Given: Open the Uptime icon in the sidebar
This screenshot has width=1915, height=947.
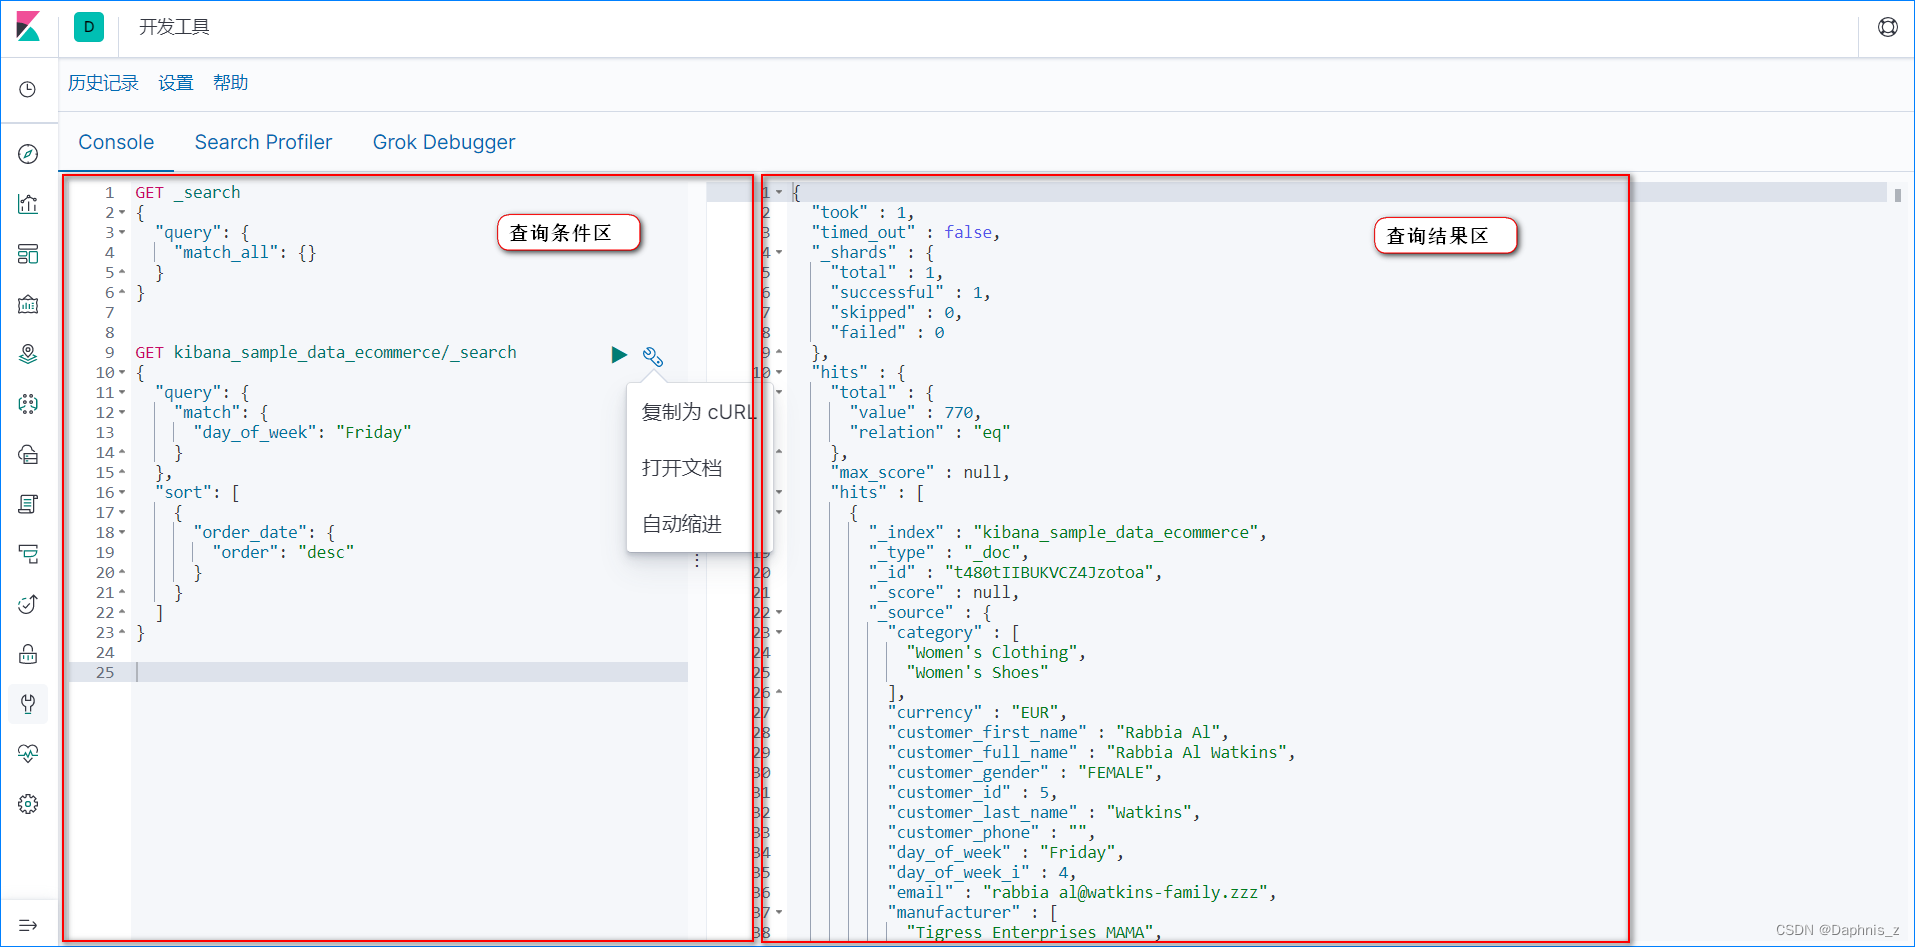Looking at the screenshot, I should [28, 604].
